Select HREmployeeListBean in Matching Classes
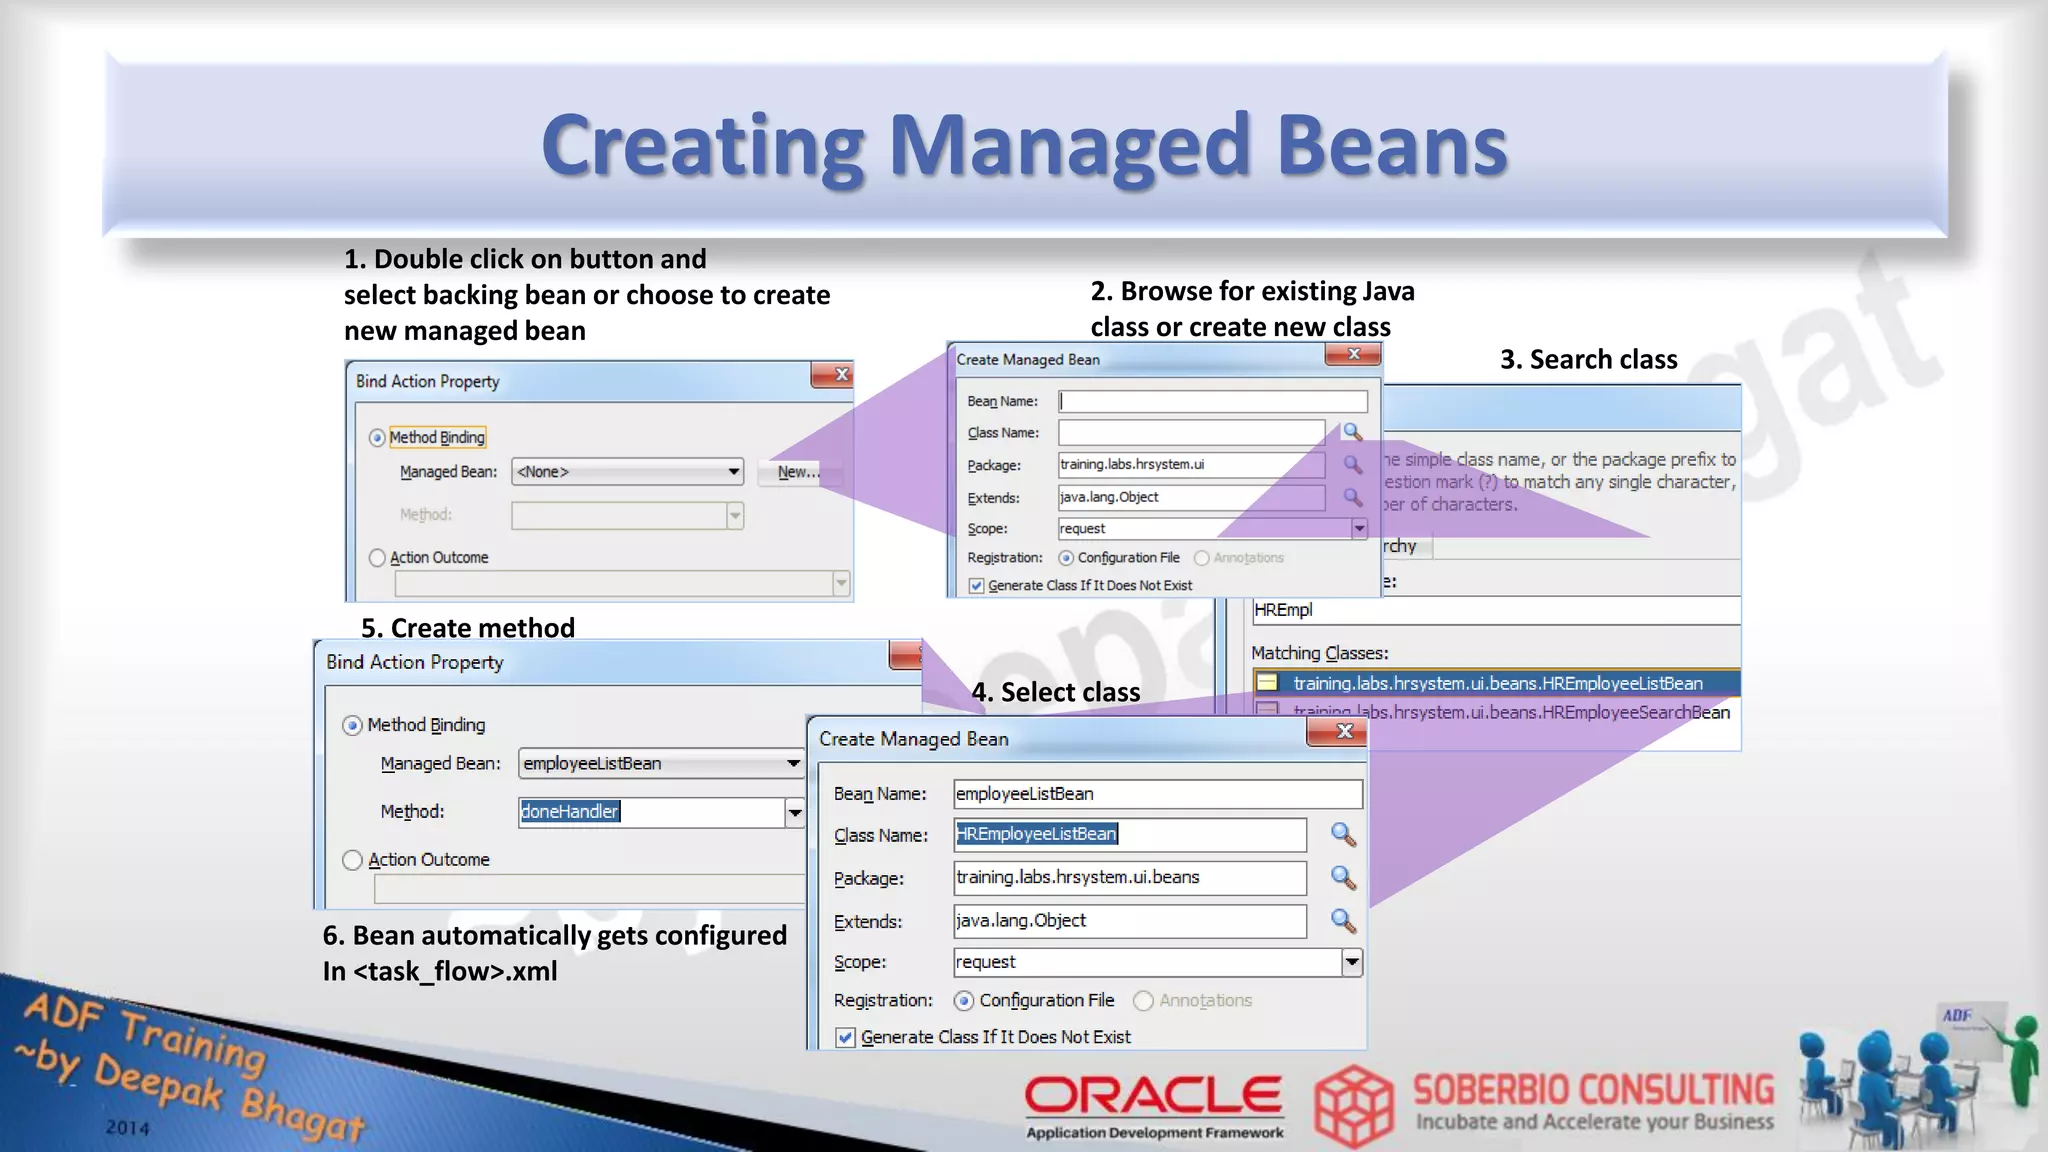This screenshot has width=2048, height=1152. coord(1497,683)
